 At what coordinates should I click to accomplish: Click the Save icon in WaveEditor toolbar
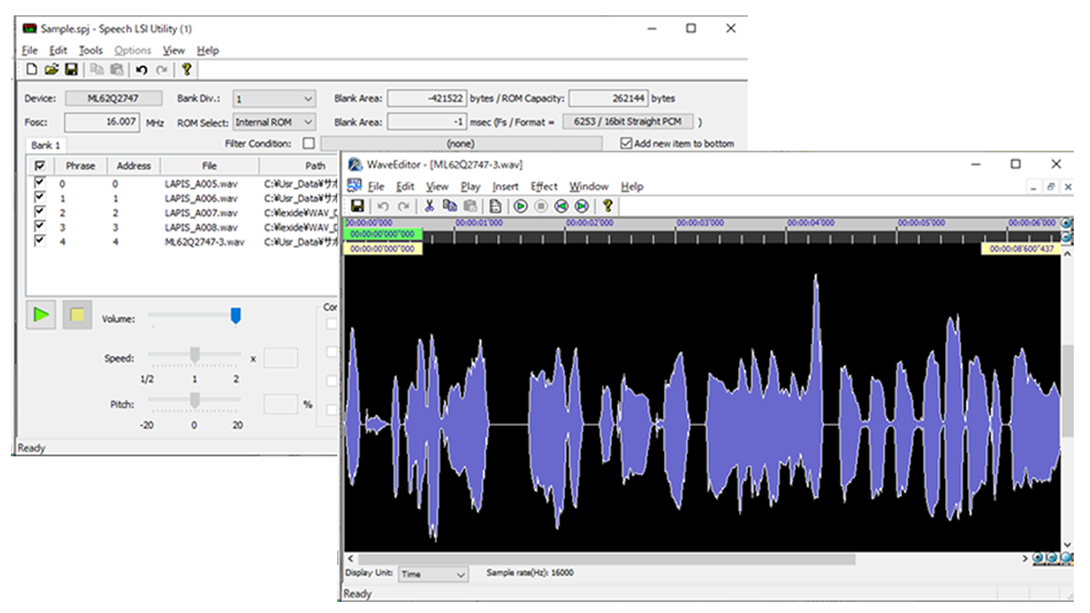click(357, 206)
